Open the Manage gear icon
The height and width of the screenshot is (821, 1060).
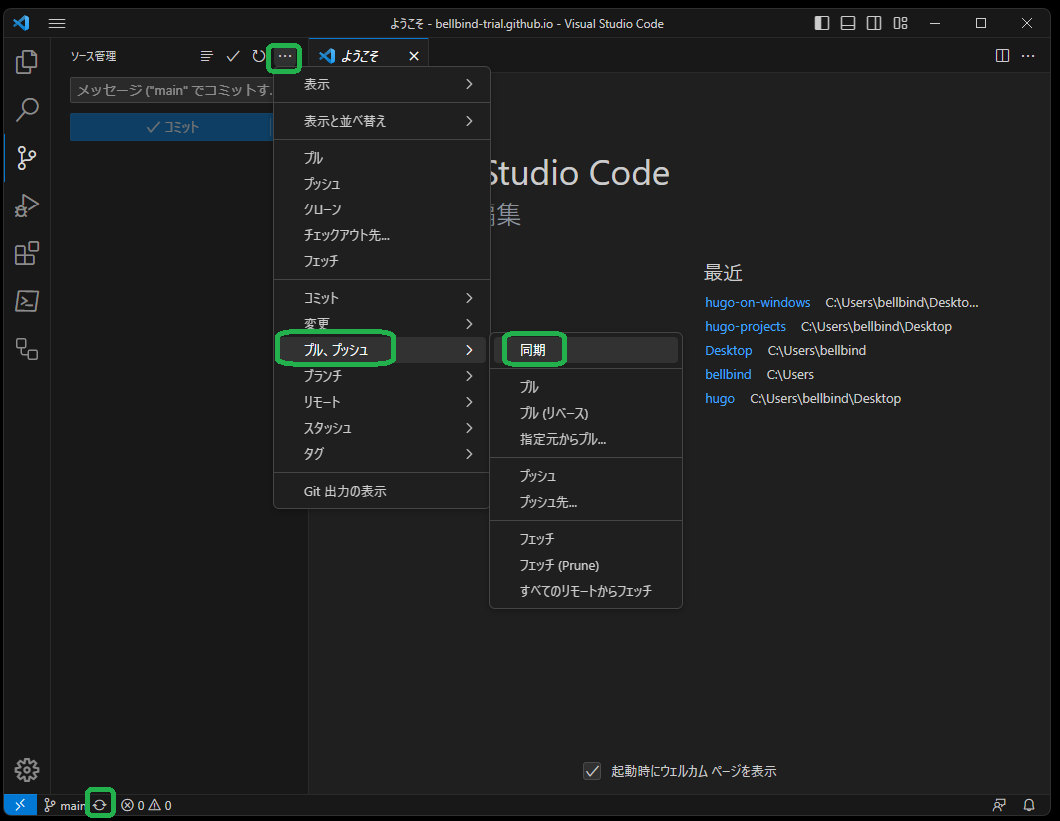coord(27,770)
